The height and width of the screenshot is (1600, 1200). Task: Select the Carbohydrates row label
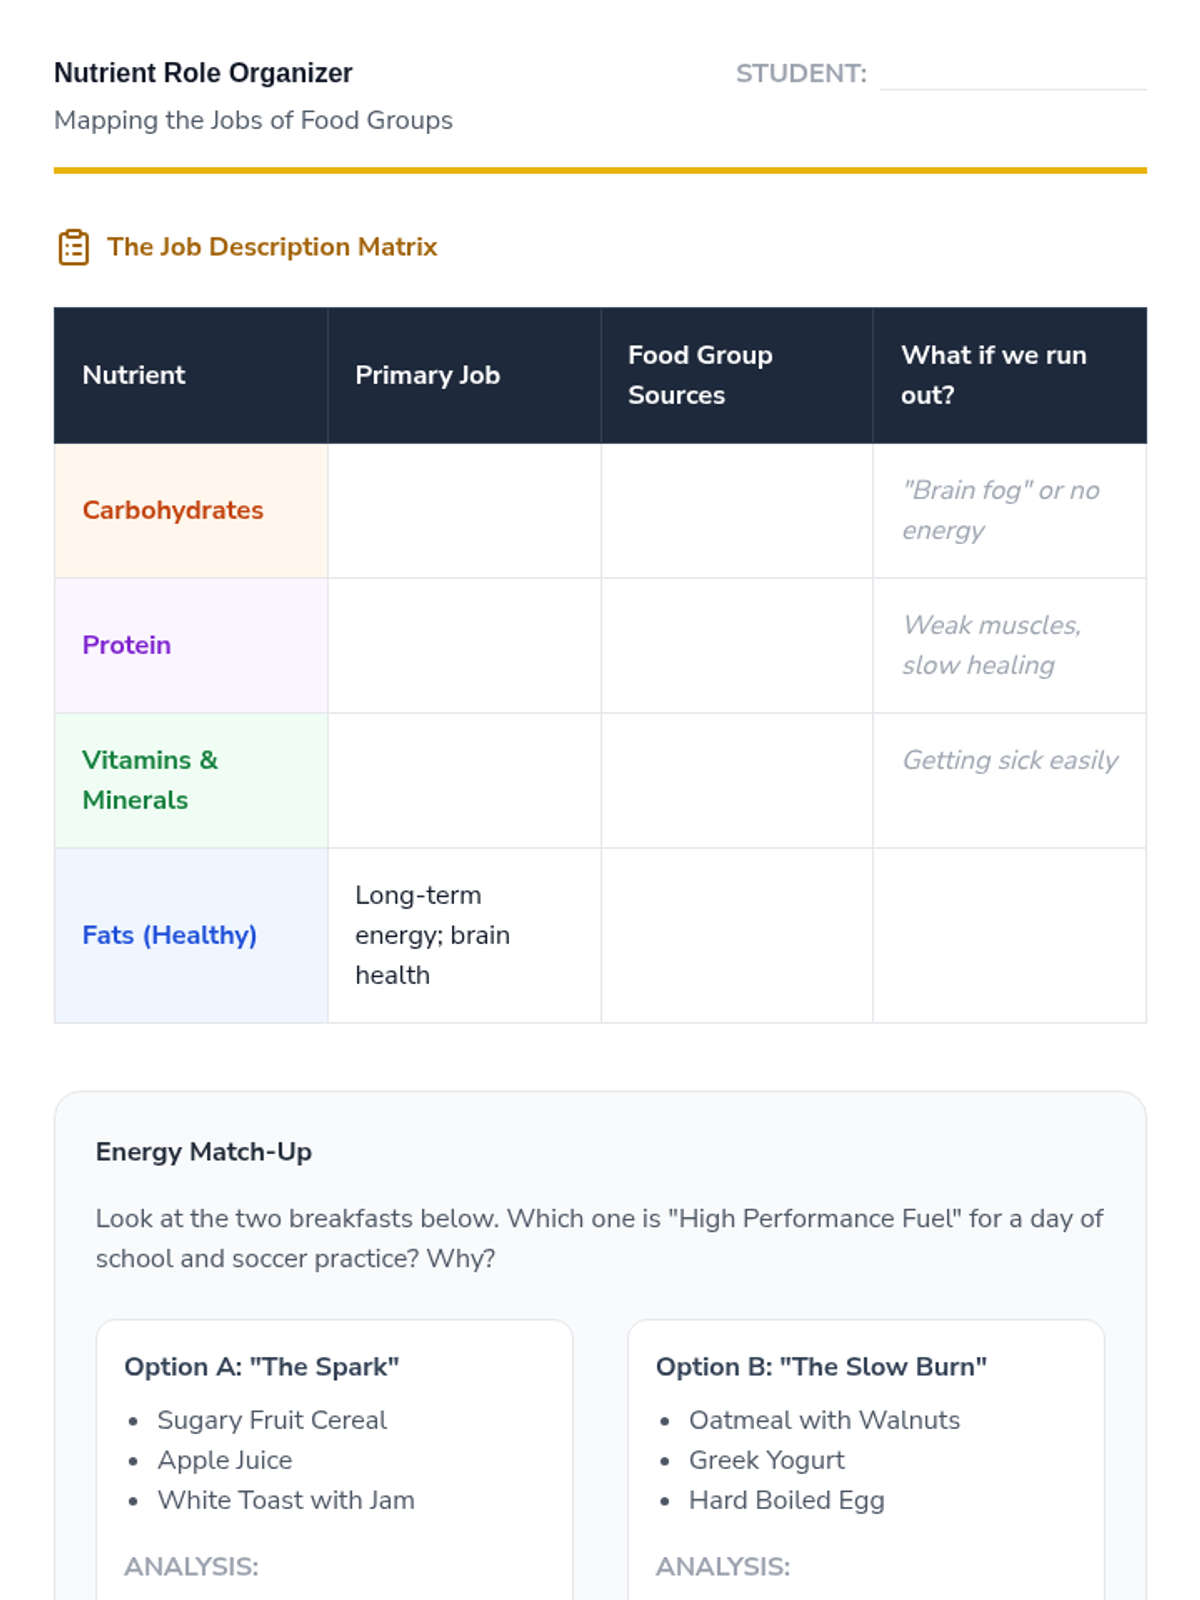[173, 511]
